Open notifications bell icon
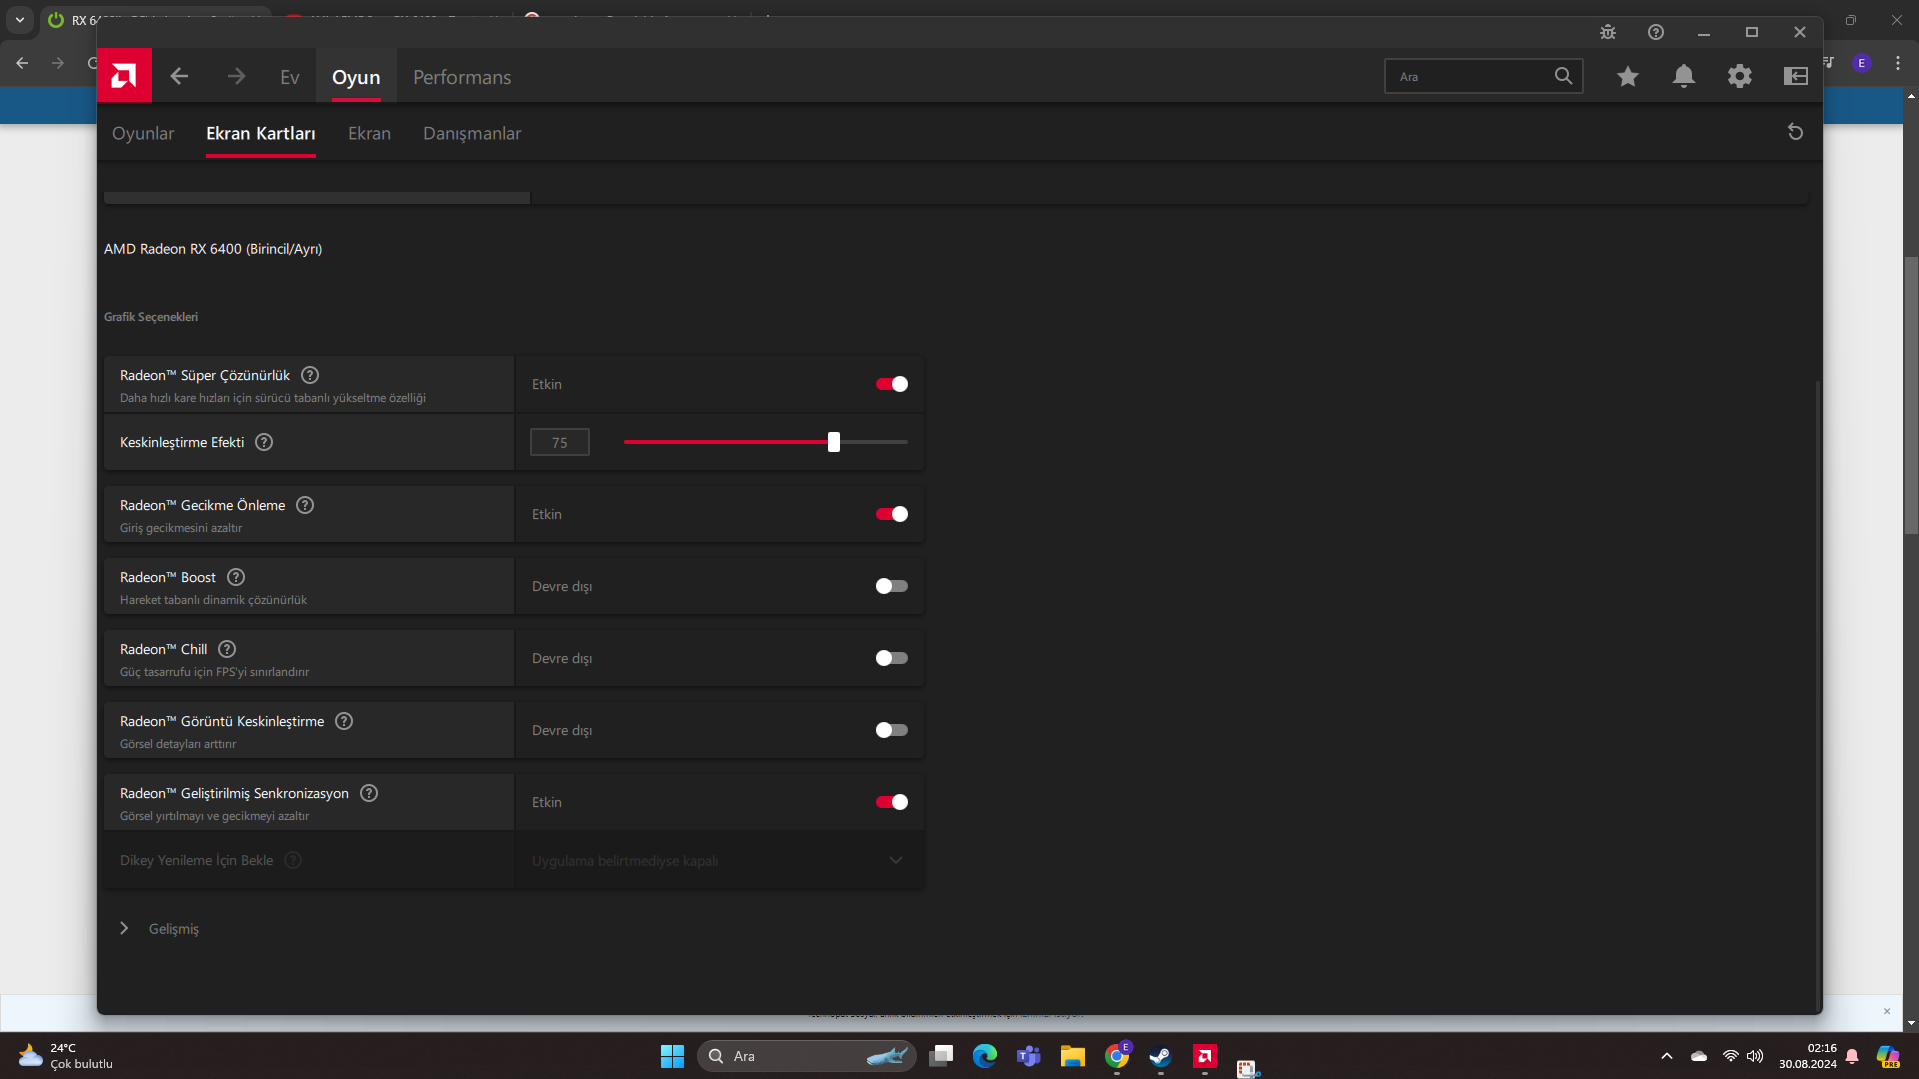The height and width of the screenshot is (1079, 1919). [x=1684, y=76]
